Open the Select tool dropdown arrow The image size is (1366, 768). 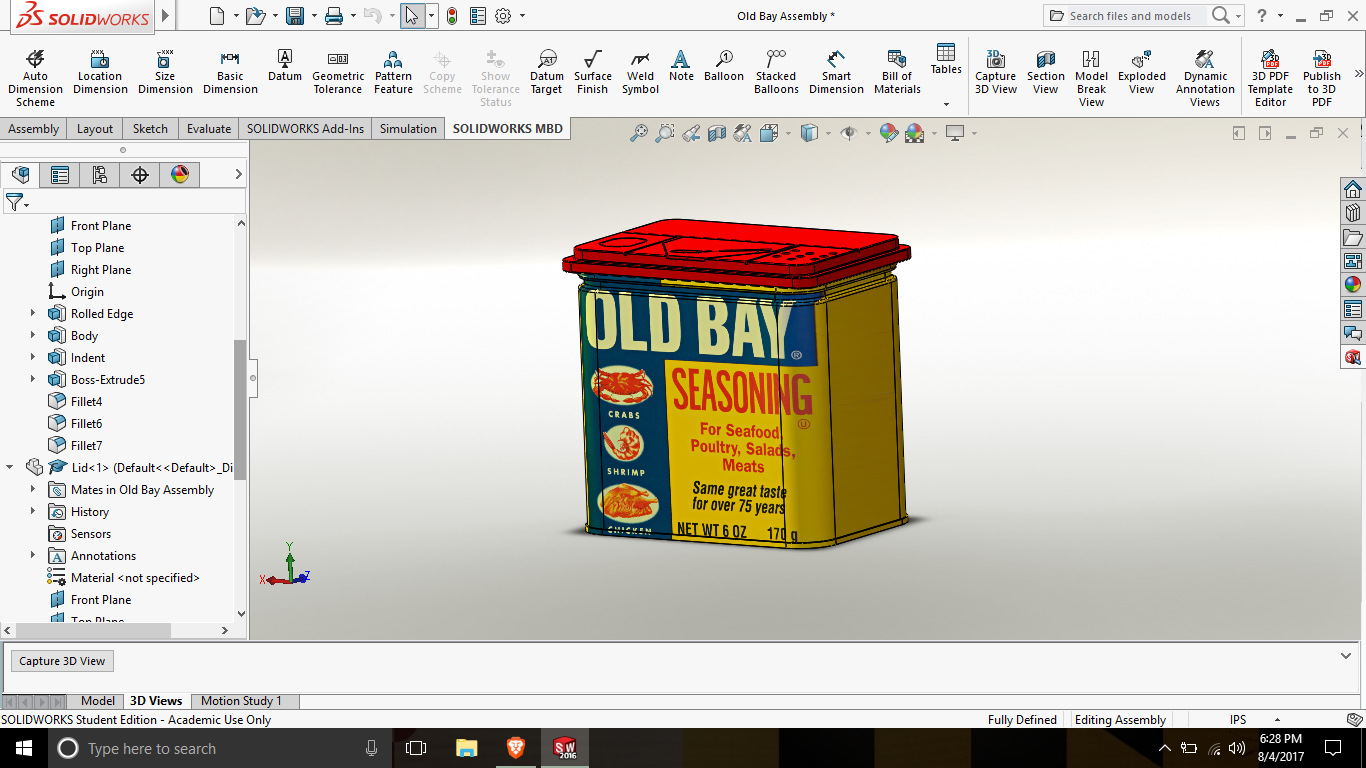431,16
